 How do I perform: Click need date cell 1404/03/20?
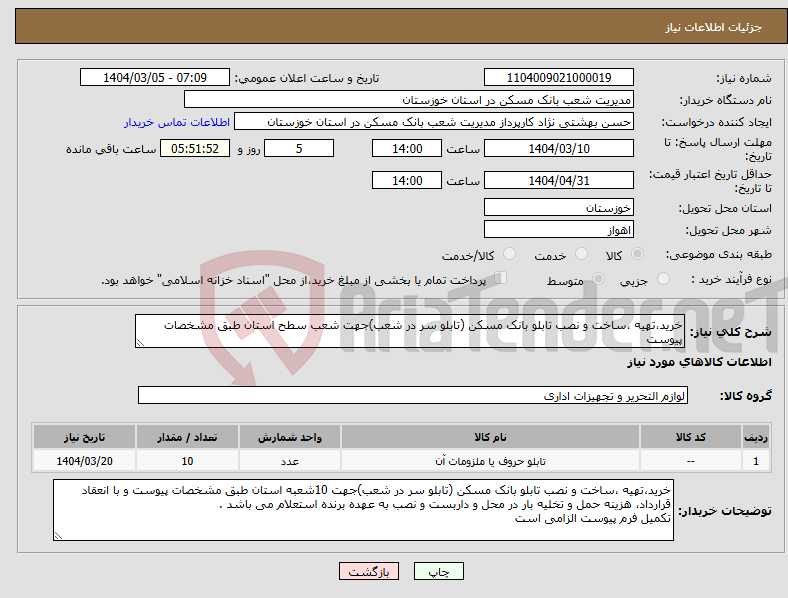(84, 461)
